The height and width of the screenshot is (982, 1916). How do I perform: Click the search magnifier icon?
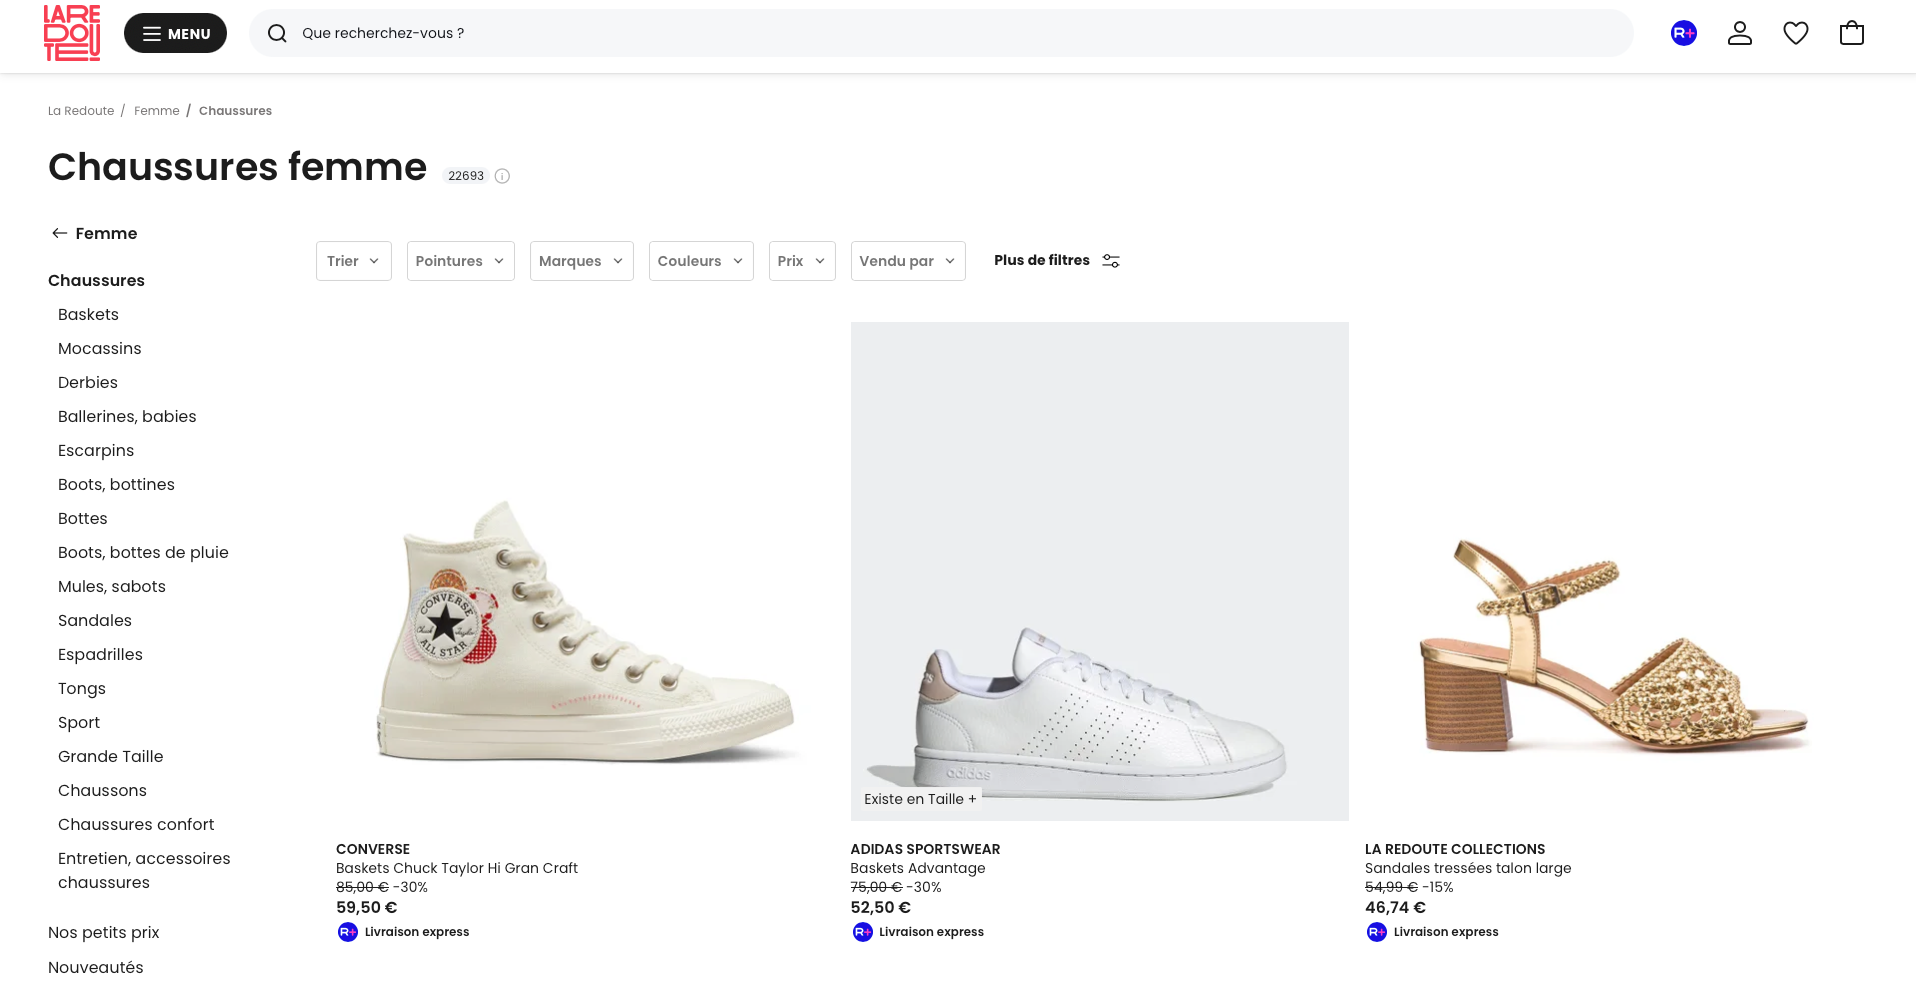[x=277, y=33]
